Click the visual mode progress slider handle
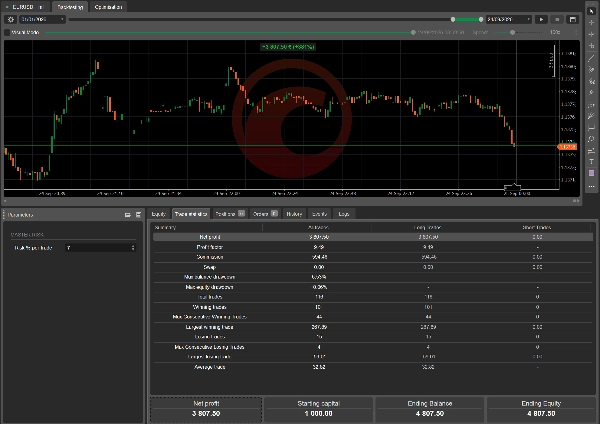The width and height of the screenshot is (600, 424). [x=413, y=33]
